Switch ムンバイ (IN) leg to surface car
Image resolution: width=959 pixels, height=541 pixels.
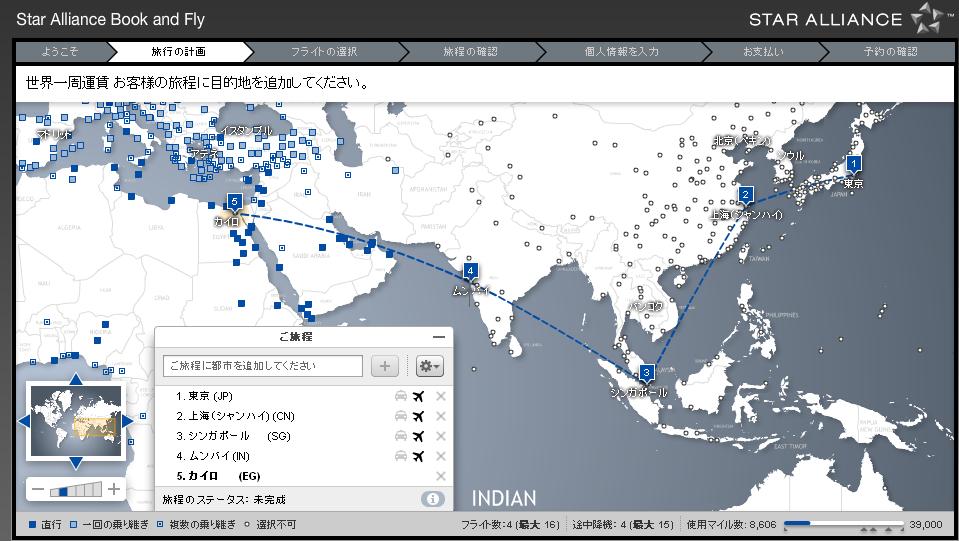pos(401,456)
